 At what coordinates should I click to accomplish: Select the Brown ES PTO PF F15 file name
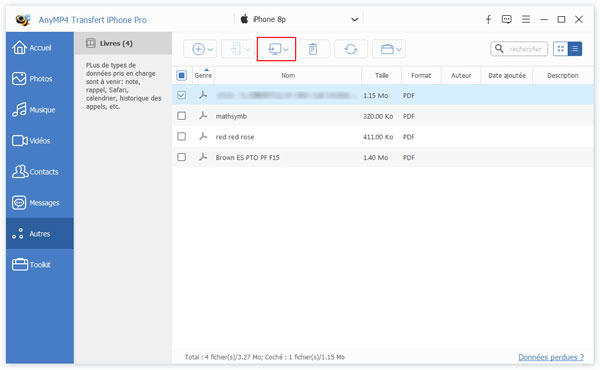pos(247,157)
